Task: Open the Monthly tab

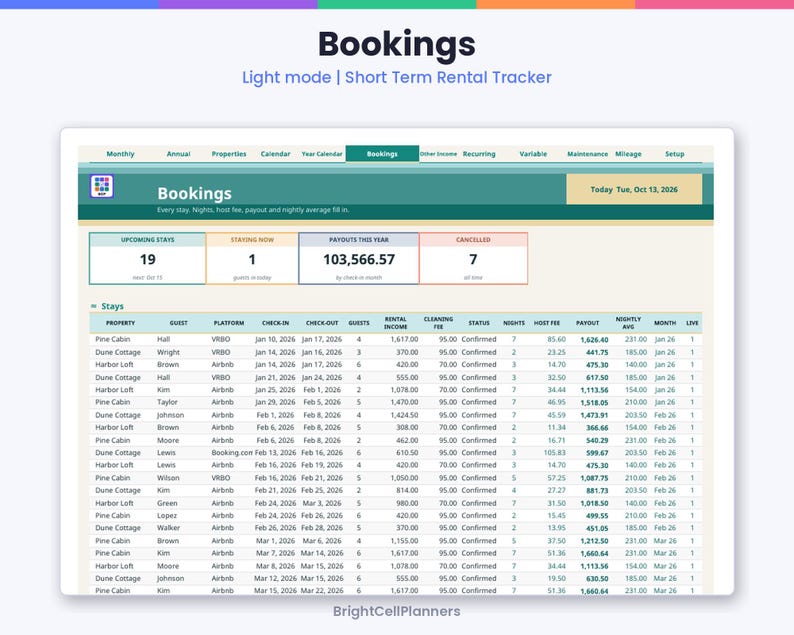Action: pos(121,154)
